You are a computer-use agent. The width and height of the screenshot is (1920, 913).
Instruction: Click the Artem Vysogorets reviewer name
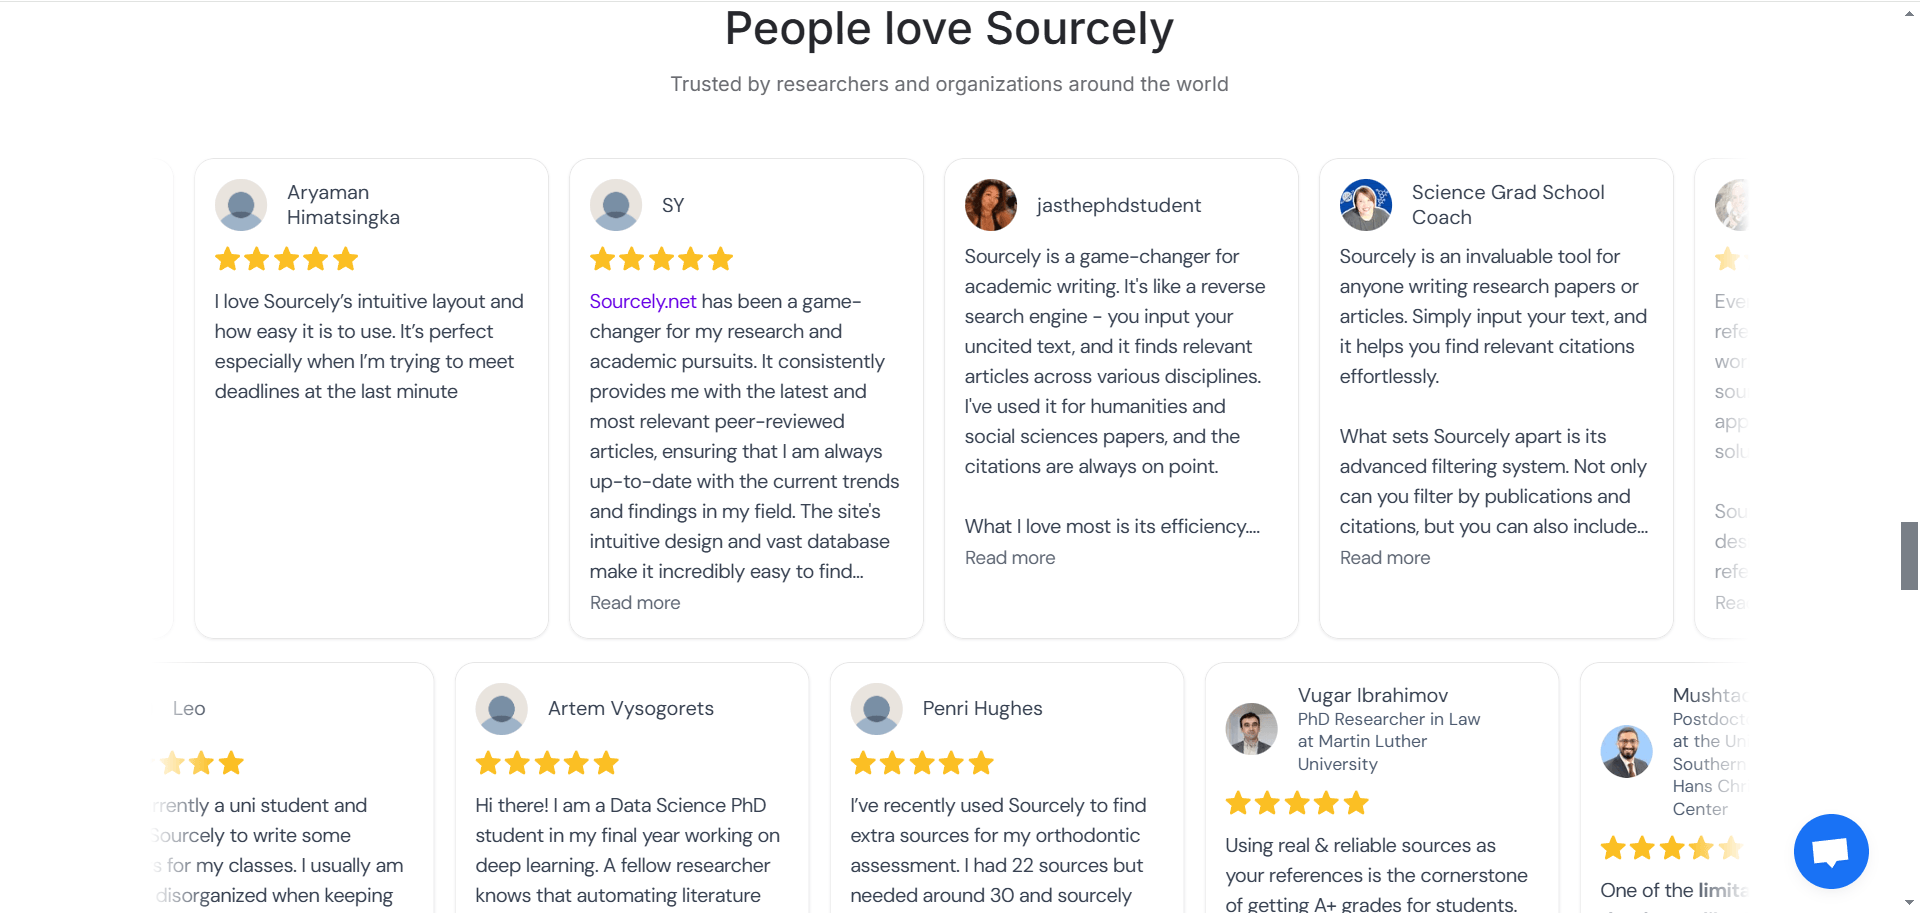[631, 709]
